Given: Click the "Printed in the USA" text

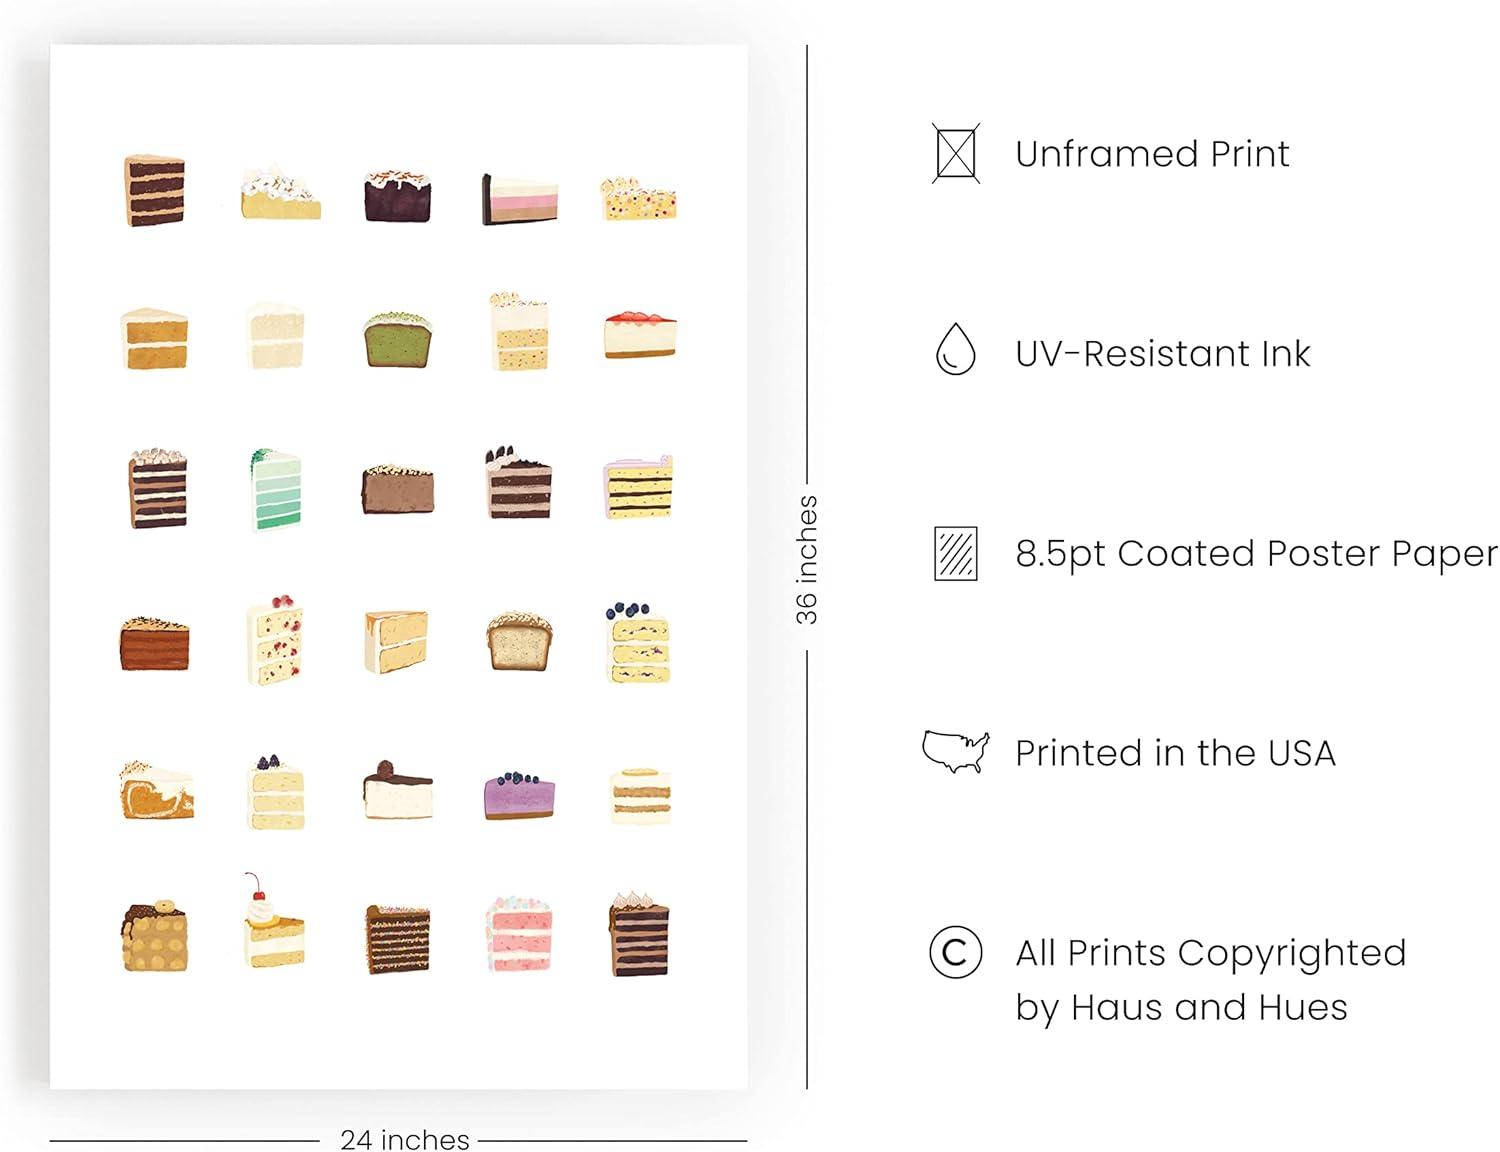Looking at the screenshot, I should pyautogui.click(x=1175, y=753).
